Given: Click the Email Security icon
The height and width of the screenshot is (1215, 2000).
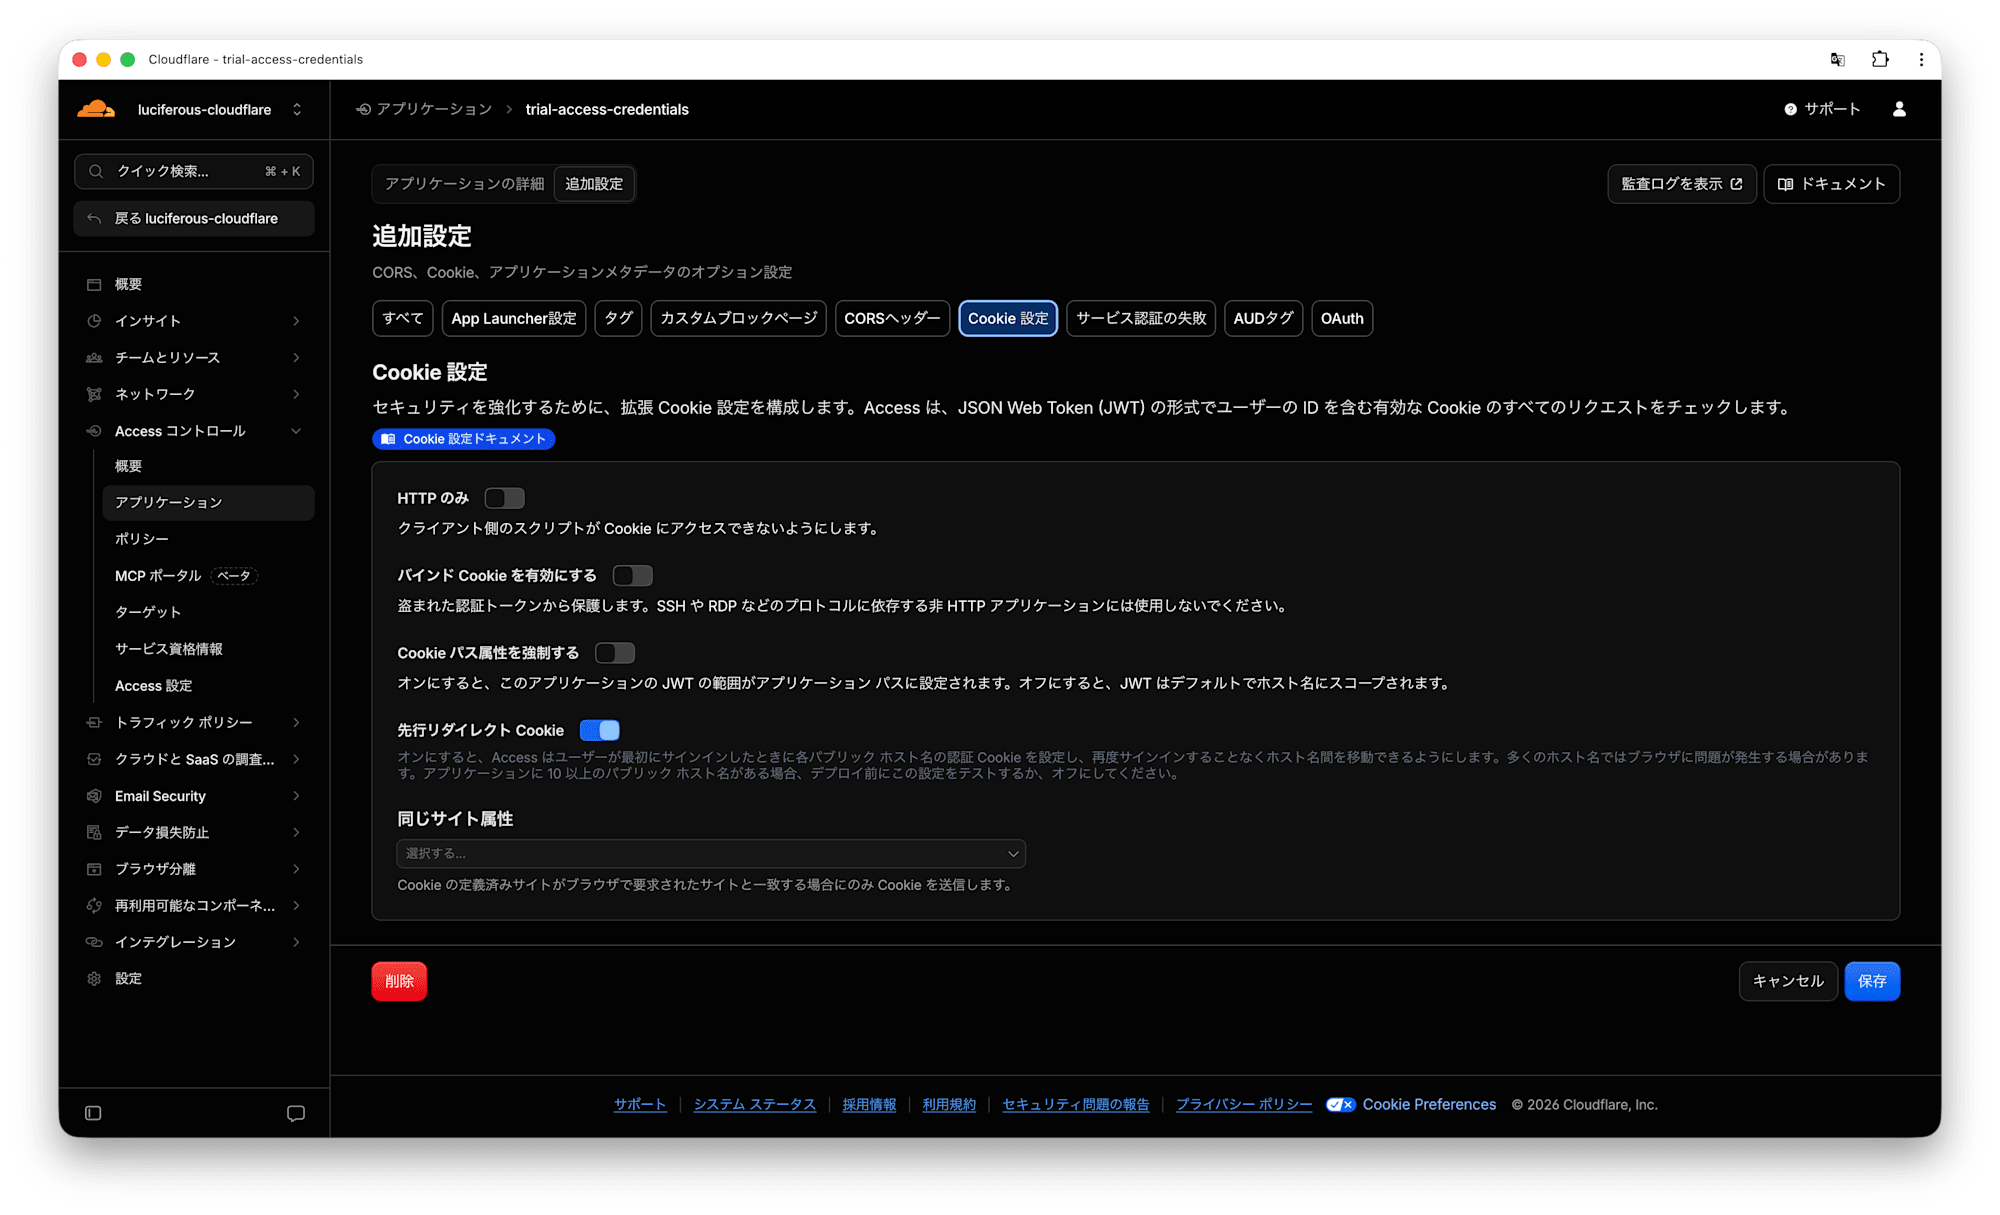Looking at the screenshot, I should [x=94, y=796].
